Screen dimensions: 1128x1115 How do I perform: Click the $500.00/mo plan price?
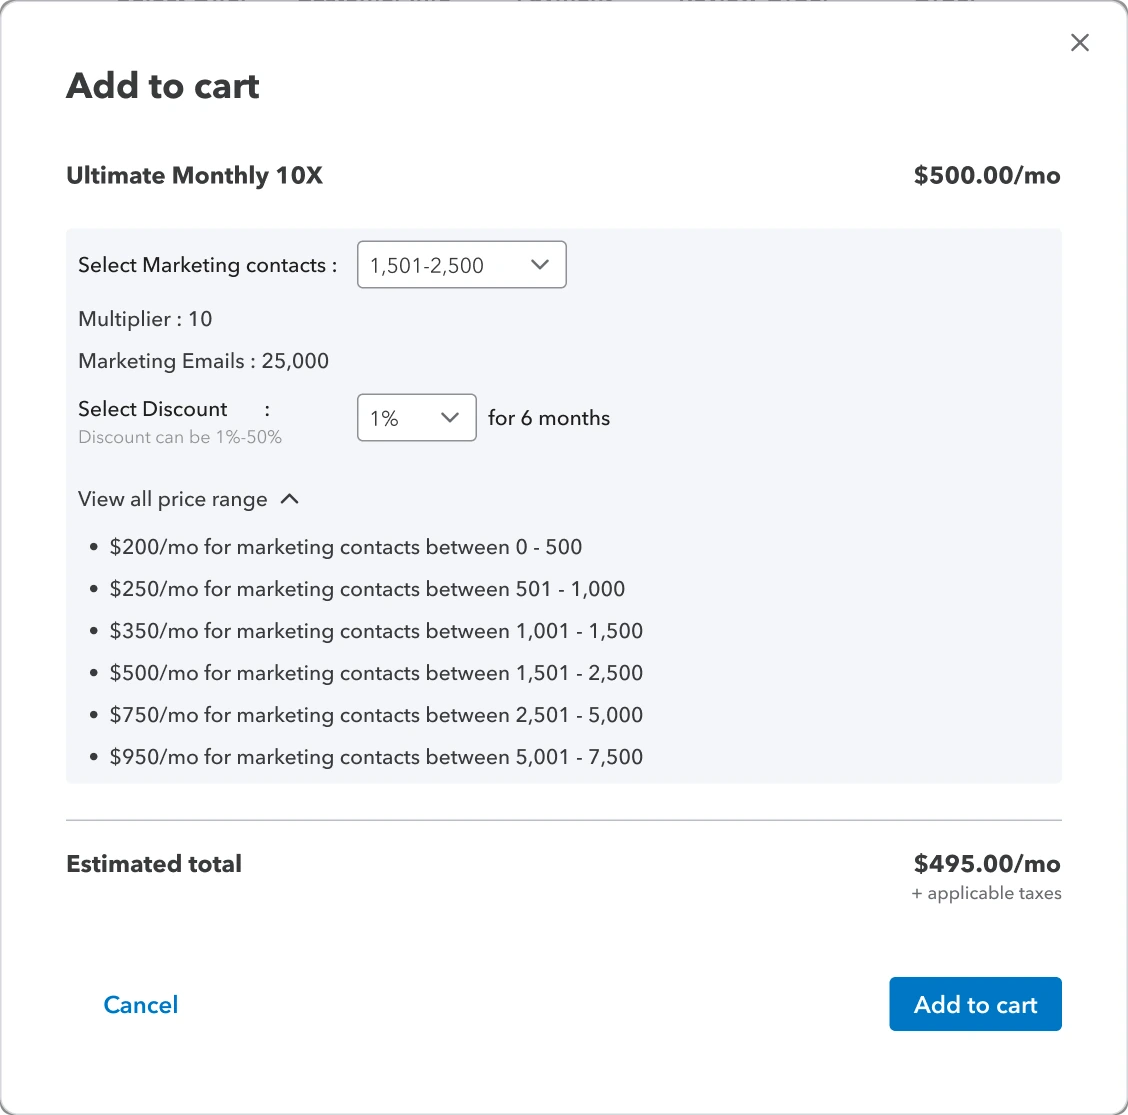(987, 176)
